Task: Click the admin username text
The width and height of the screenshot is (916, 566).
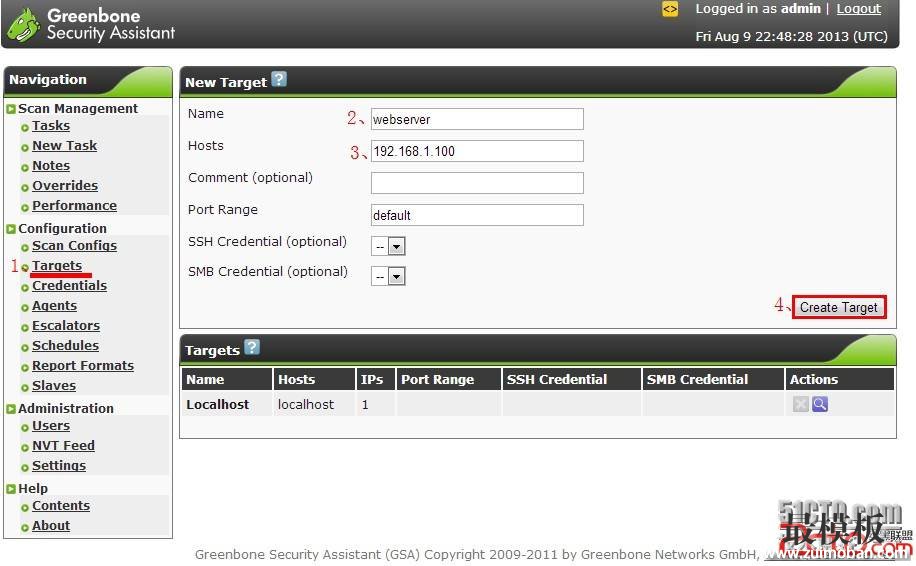Action: coord(800,9)
